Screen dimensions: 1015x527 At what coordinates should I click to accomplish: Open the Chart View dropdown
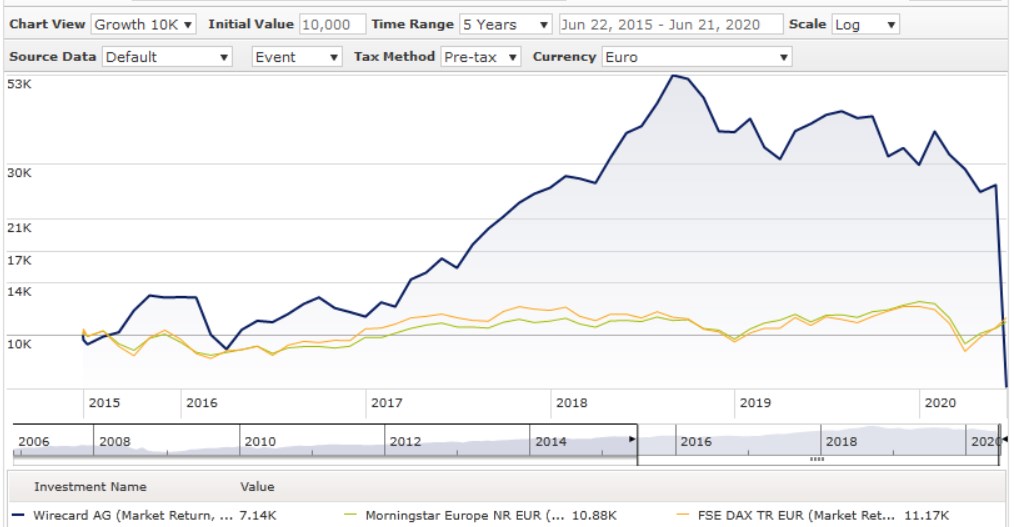(144, 24)
